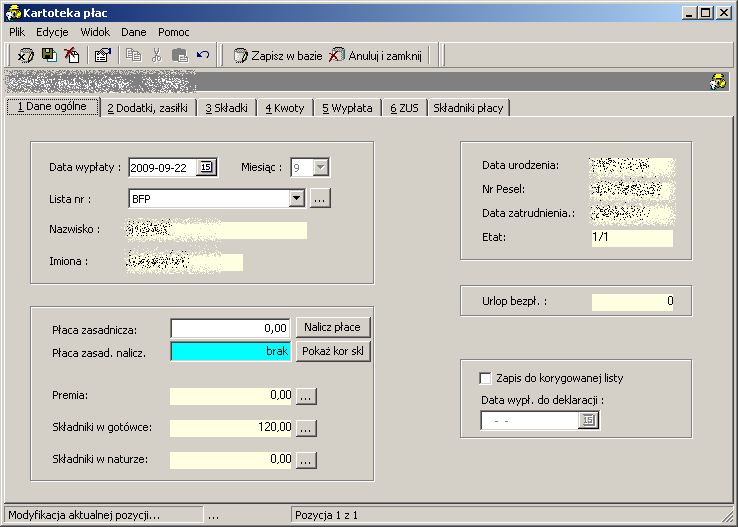Expand the Lista nr combo box arrow
This screenshot has width=738, height=527.
(297, 198)
